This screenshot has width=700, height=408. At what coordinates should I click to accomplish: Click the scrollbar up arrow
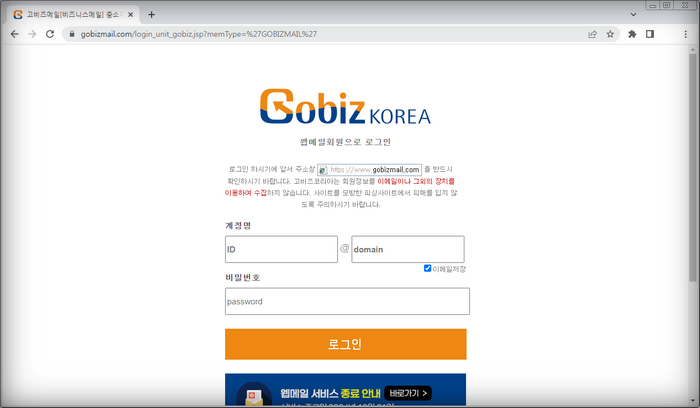tap(692, 49)
